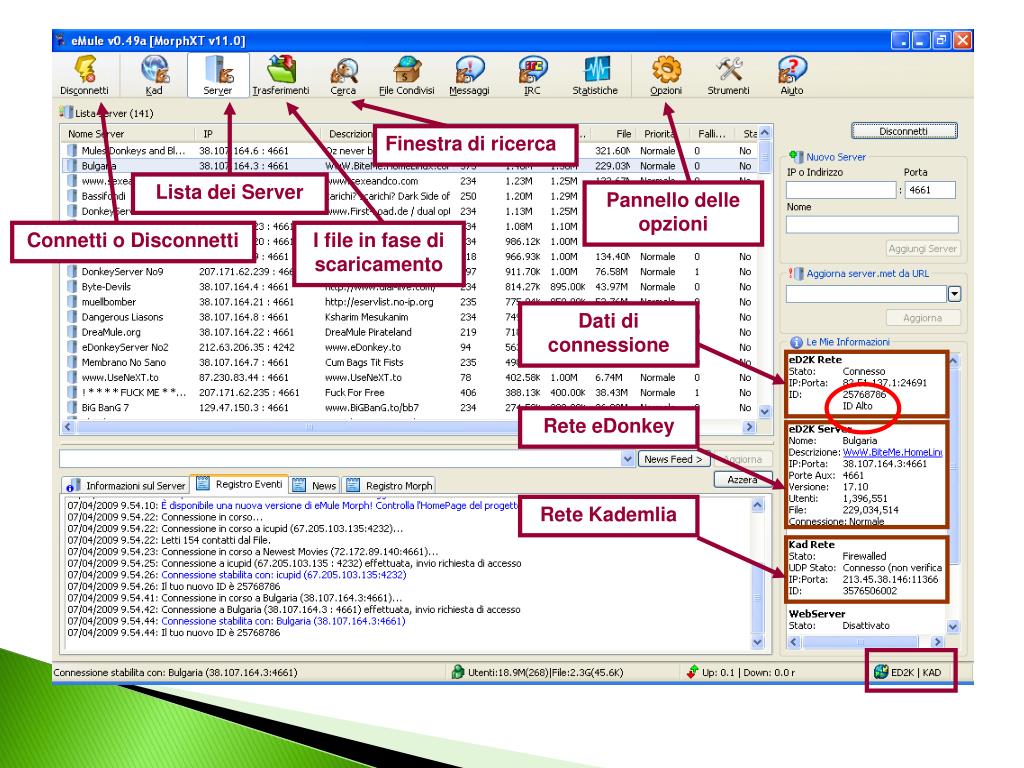Open the Strumenti tools toolbar icon
1024x768 pixels.
pos(729,69)
